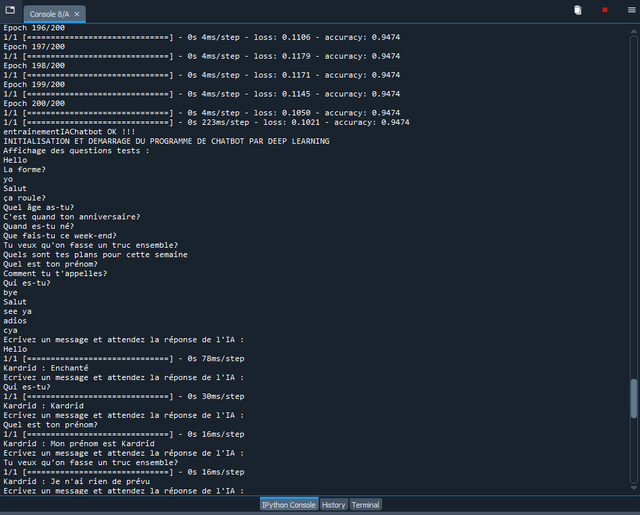Click the 'Epoch 196/200' line
Screen dimensions: 640x515
tap(34, 28)
